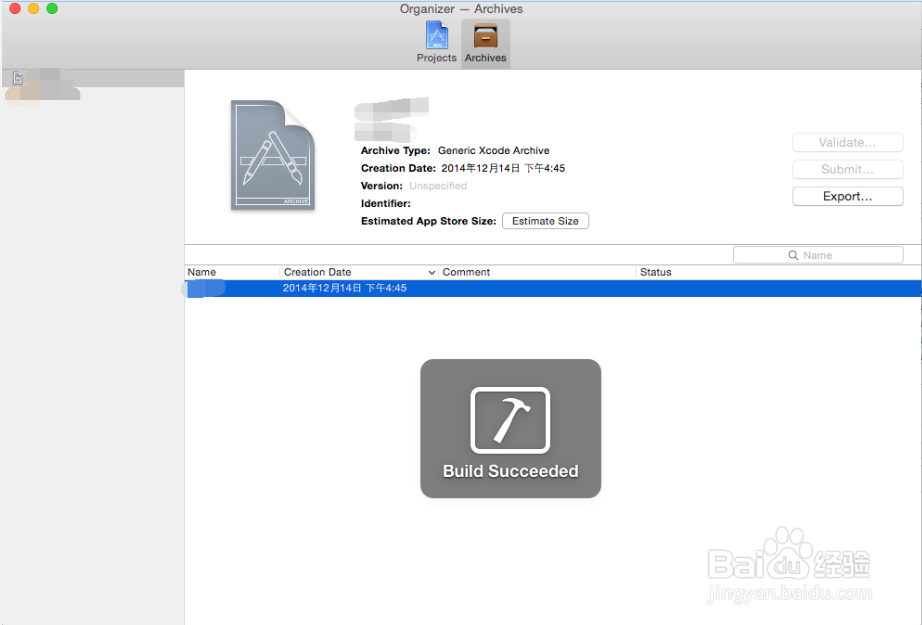Click the Validate... button

point(847,142)
